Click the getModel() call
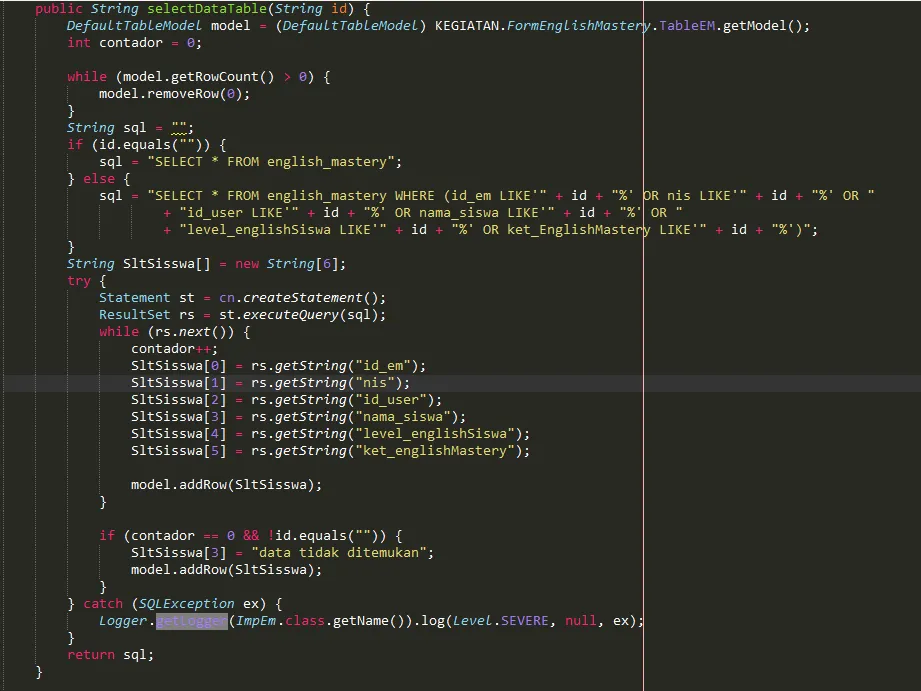 (x=762, y=26)
